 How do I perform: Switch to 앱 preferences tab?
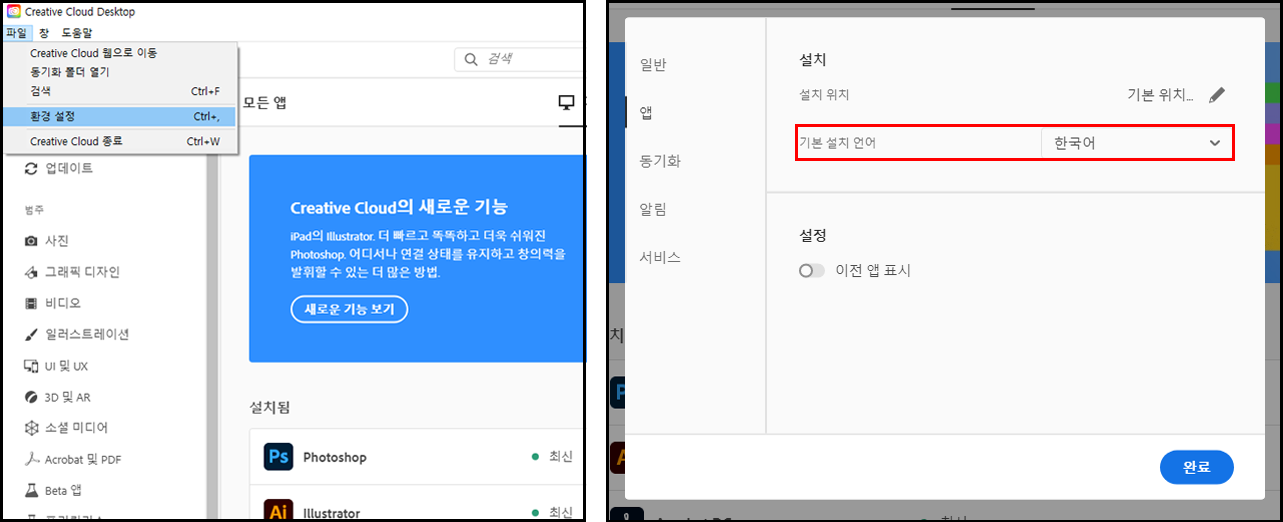(647, 113)
